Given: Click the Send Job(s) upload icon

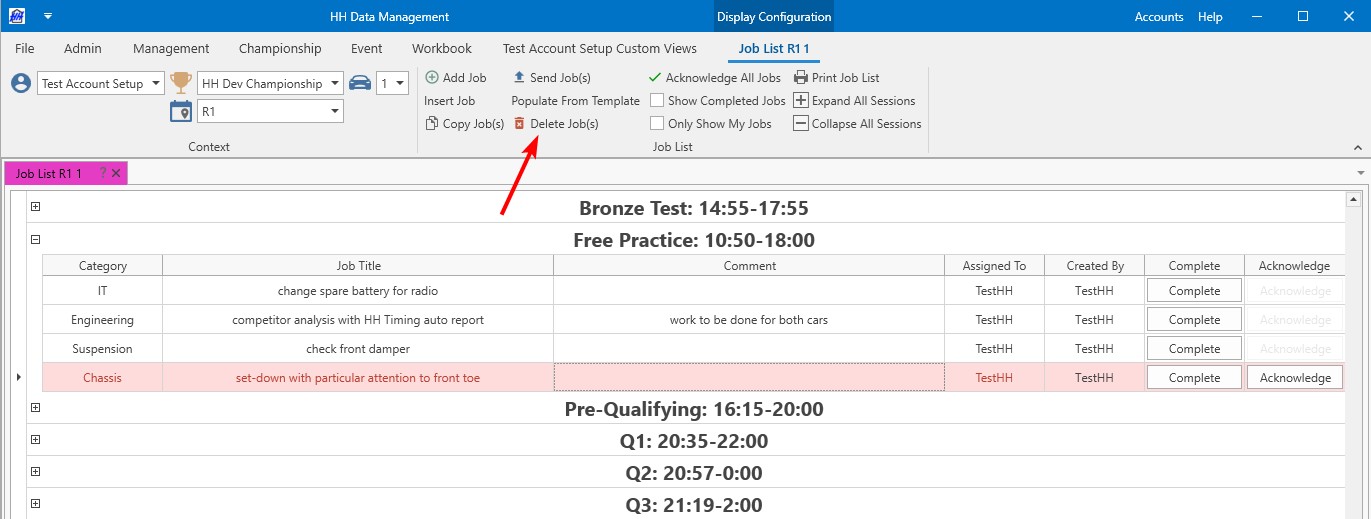Looking at the screenshot, I should tap(519, 78).
